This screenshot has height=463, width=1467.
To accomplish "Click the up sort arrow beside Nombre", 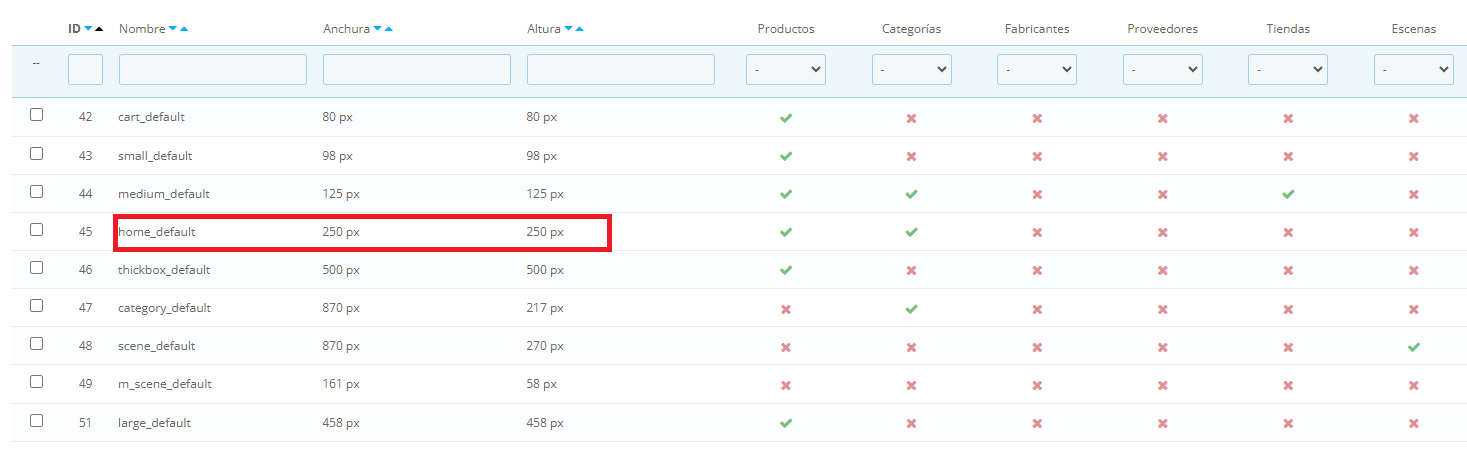I will pyautogui.click(x=184, y=29).
